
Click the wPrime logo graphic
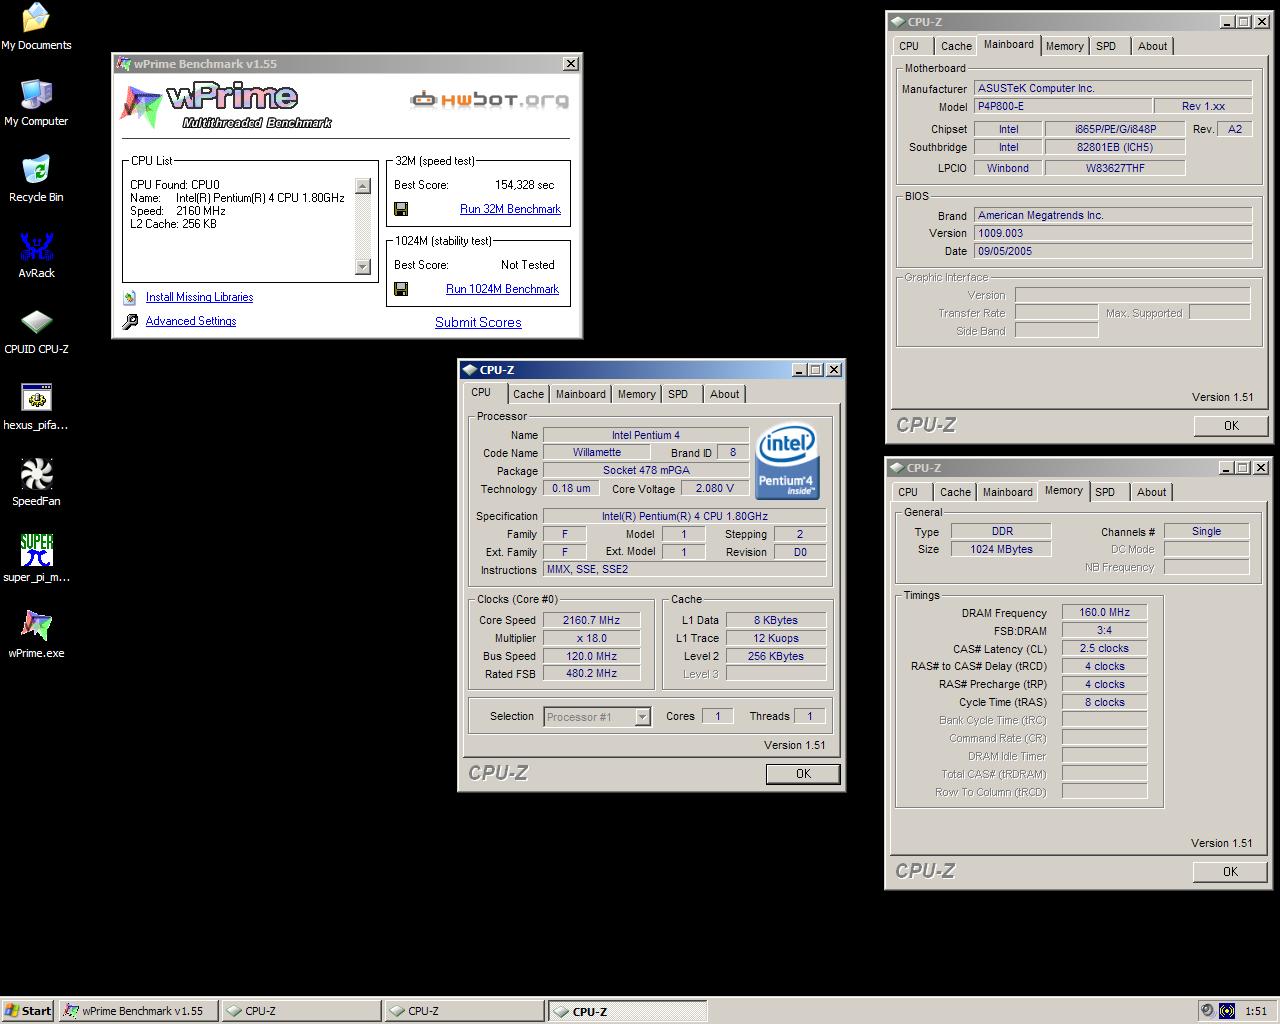[x=226, y=106]
